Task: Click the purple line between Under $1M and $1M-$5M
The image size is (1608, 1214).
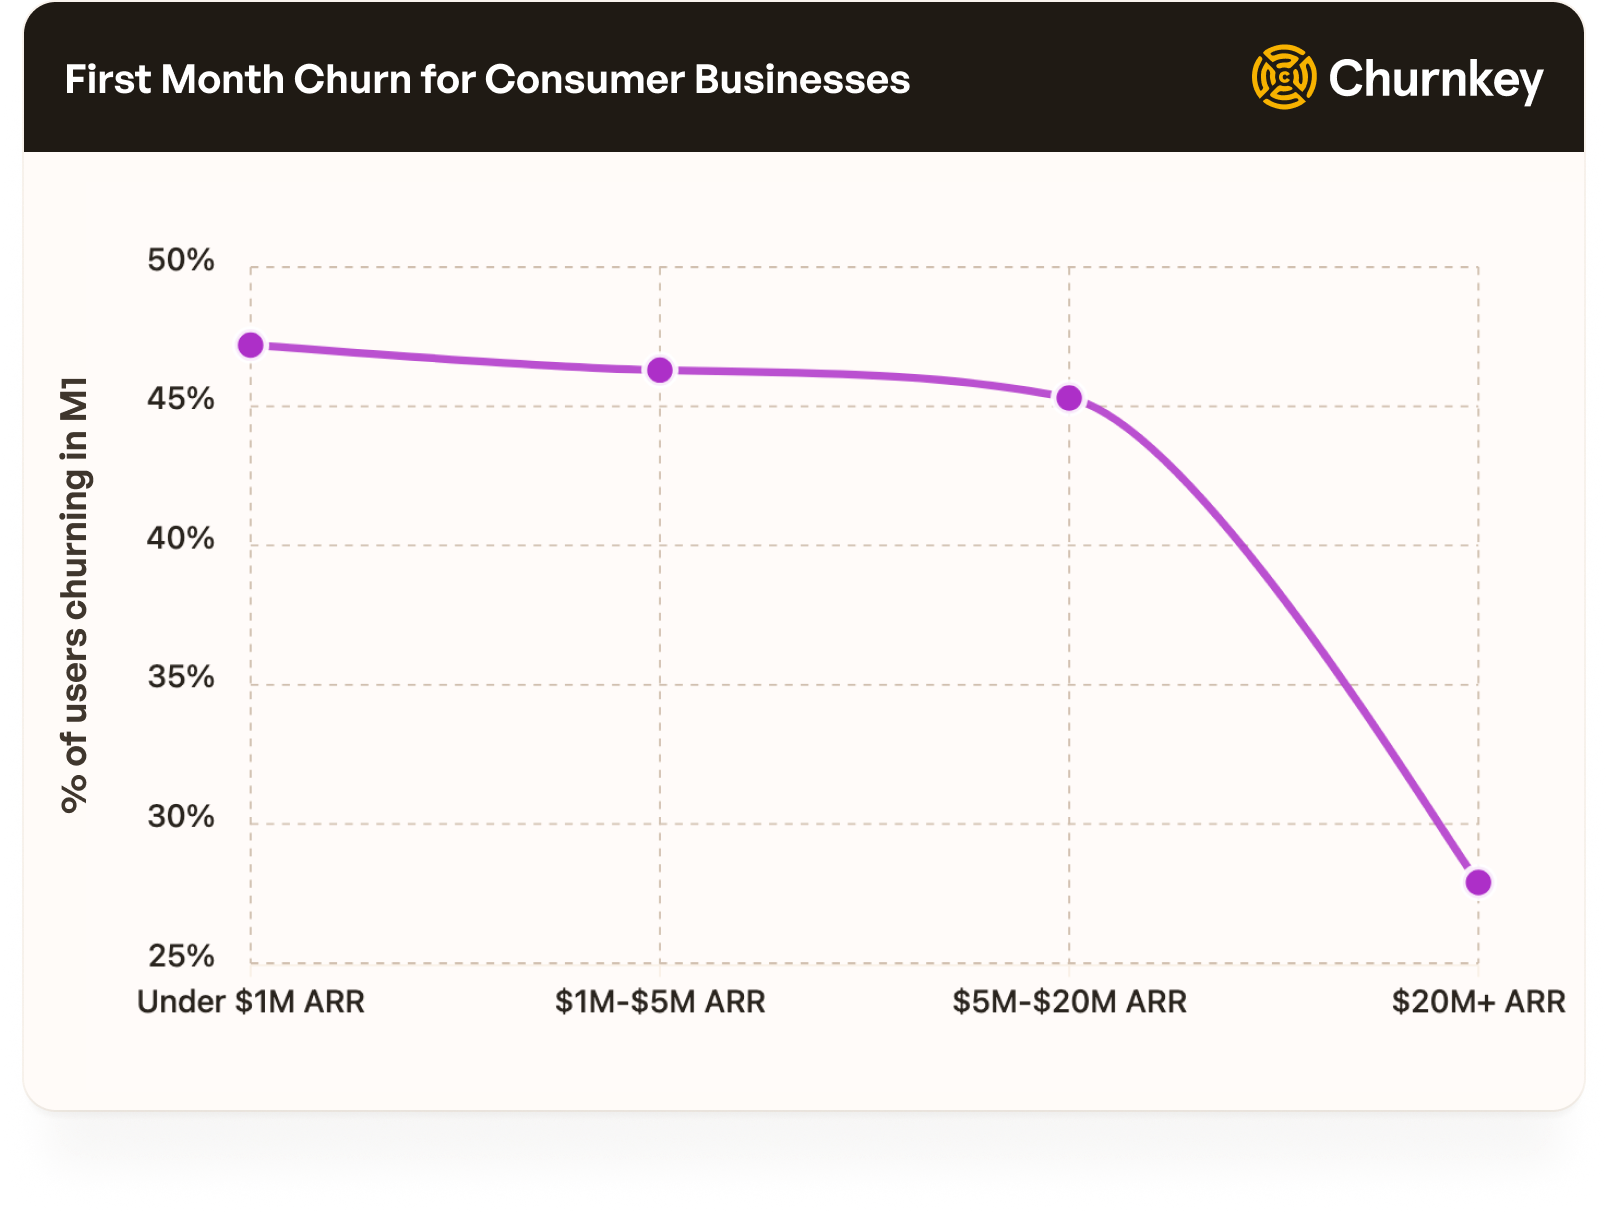Action: [455, 359]
